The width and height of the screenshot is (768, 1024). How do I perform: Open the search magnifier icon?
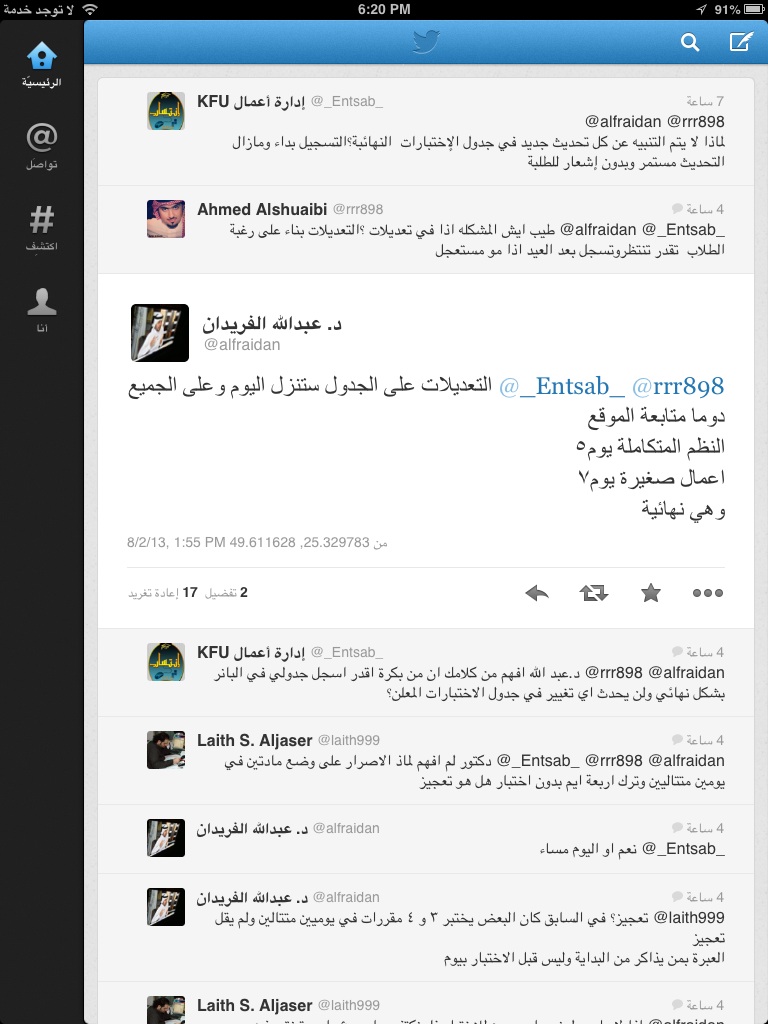click(690, 42)
